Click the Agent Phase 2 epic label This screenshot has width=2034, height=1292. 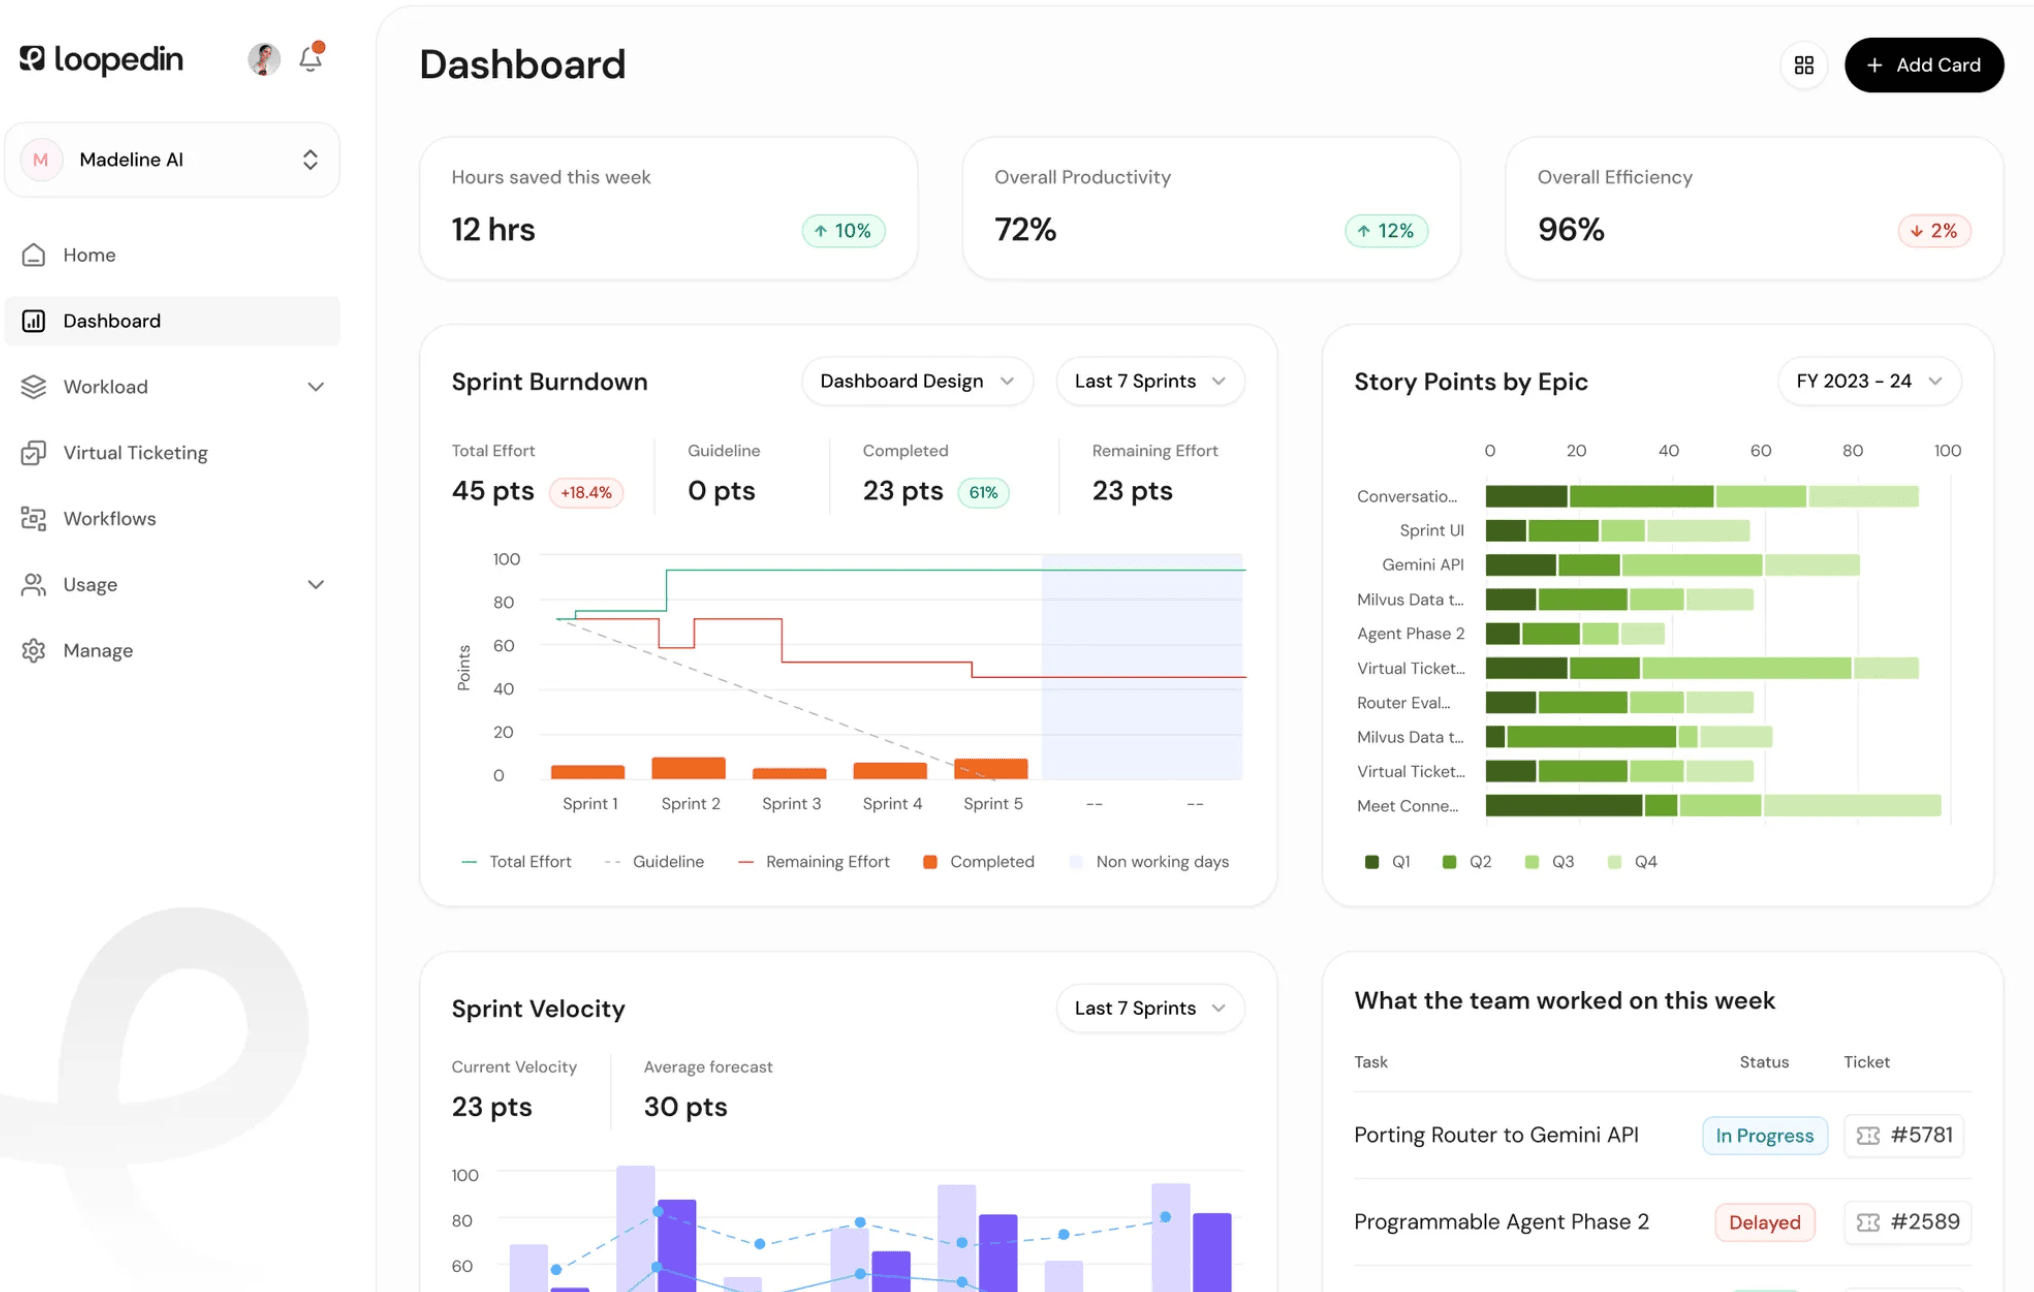tap(1411, 634)
